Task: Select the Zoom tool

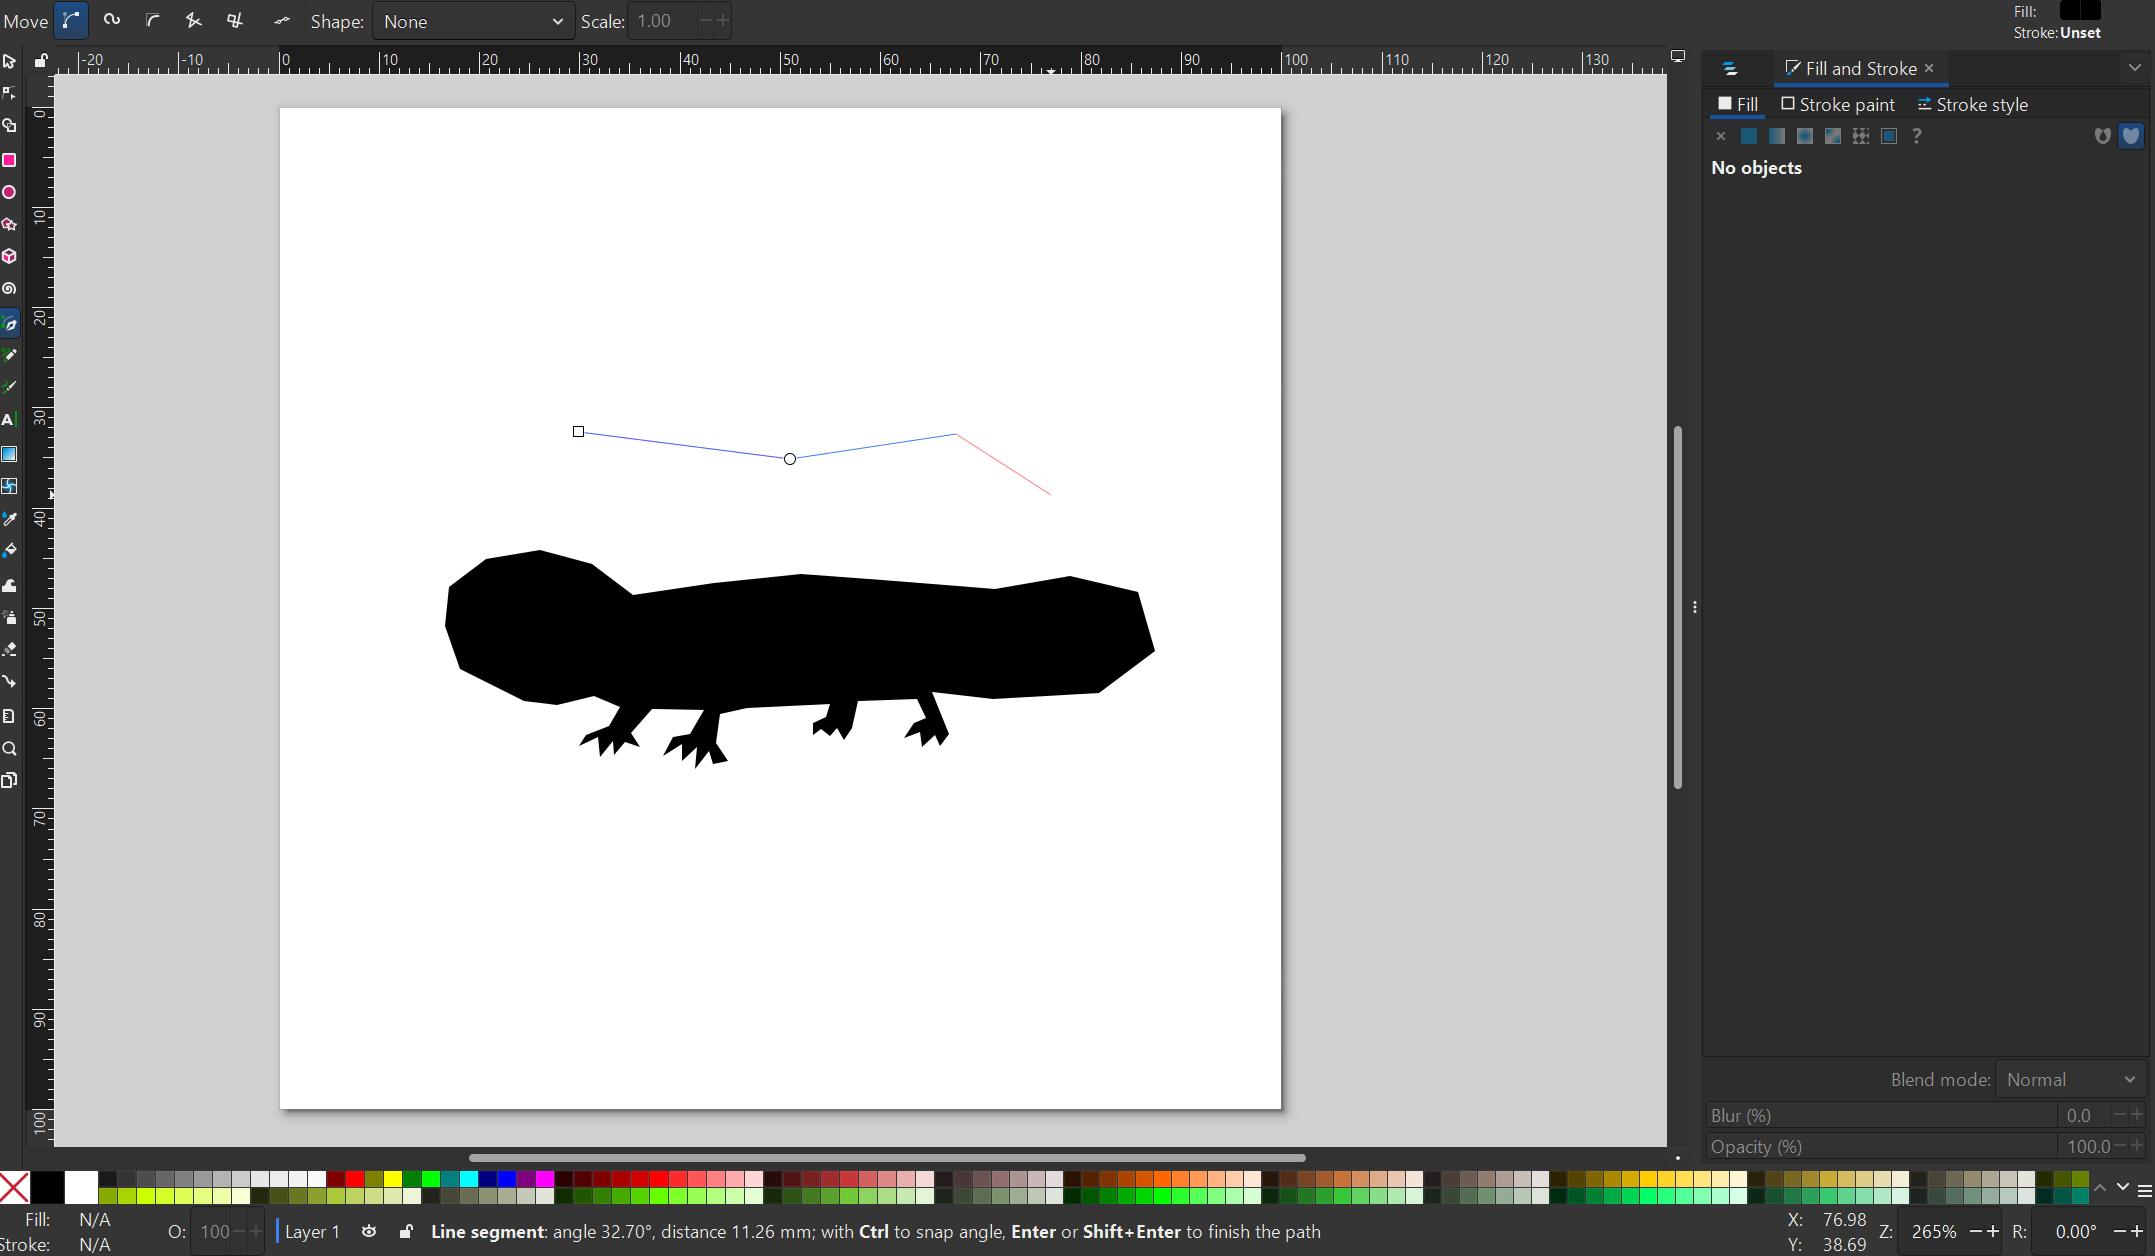Action: tap(9, 749)
